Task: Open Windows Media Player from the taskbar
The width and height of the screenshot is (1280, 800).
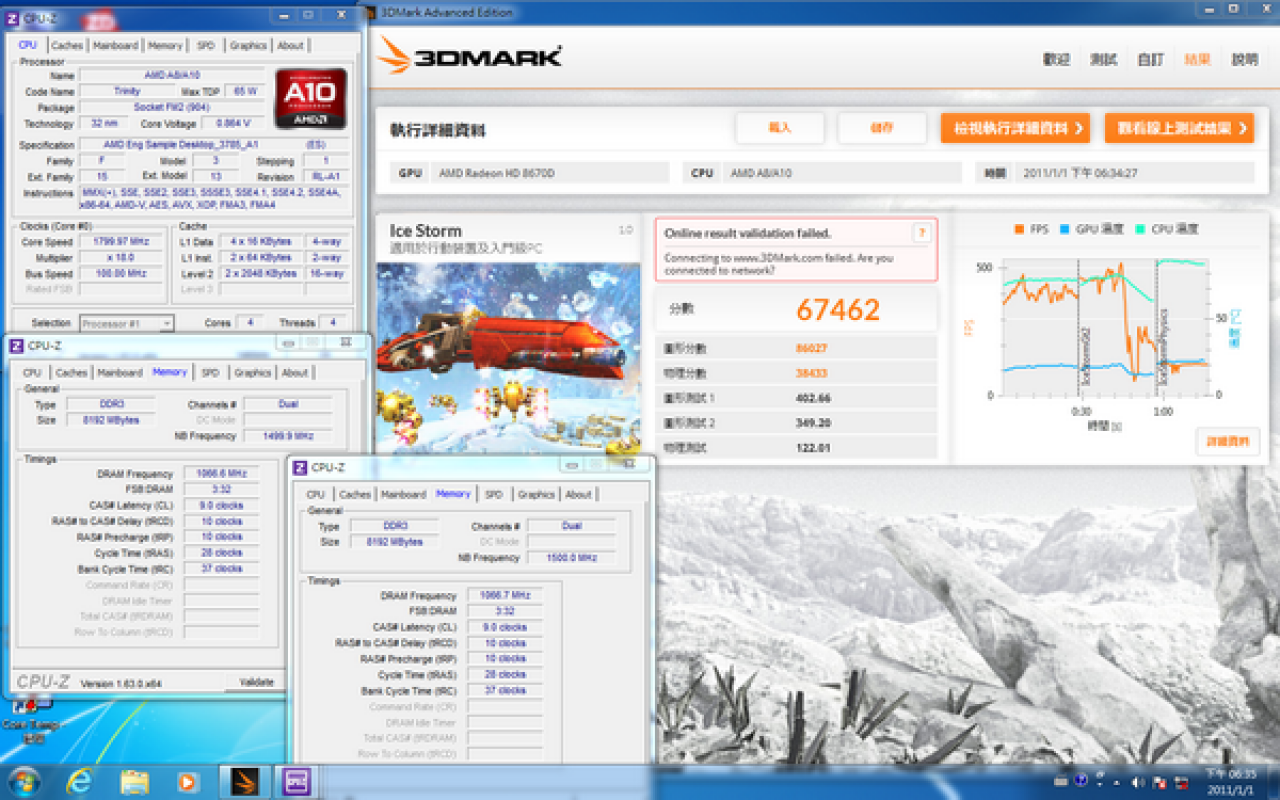Action: (x=187, y=781)
